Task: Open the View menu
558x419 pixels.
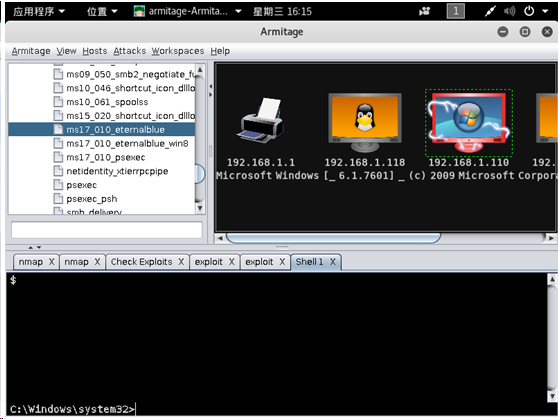Action: point(67,51)
